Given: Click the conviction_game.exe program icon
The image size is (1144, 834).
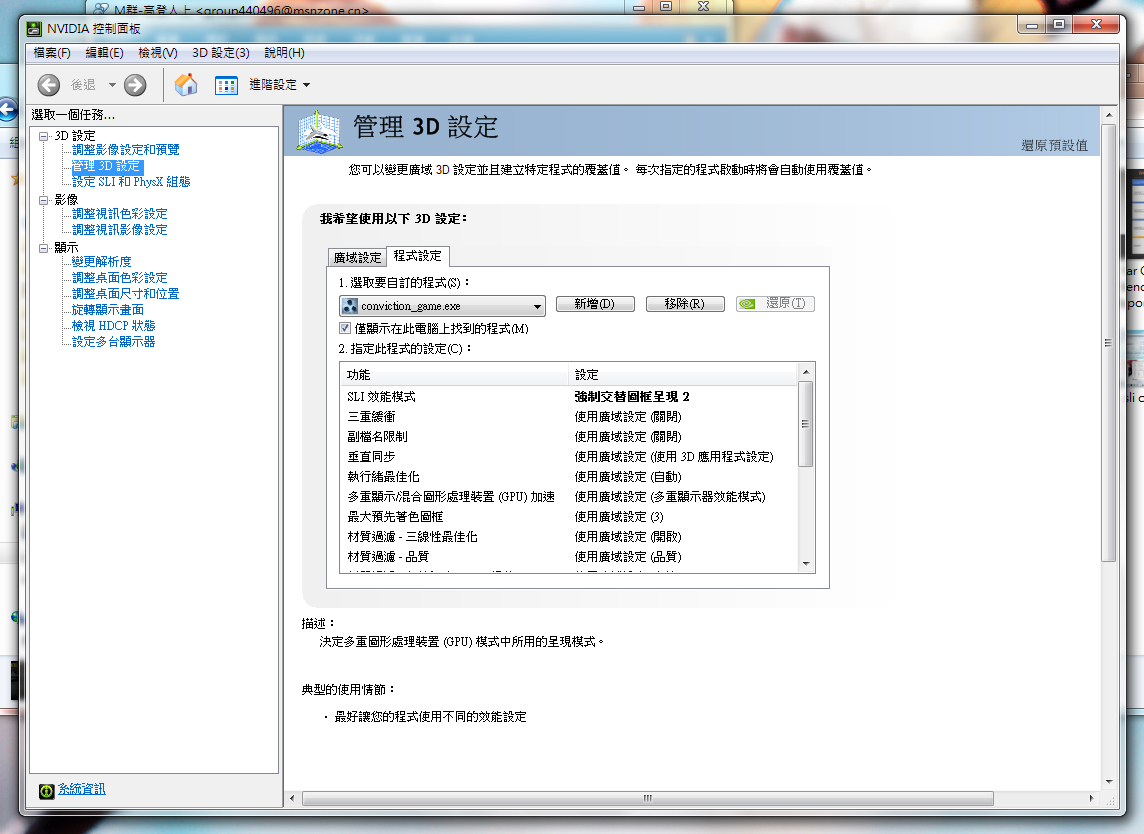Looking at the screenshot, I should tap(350, 306).
